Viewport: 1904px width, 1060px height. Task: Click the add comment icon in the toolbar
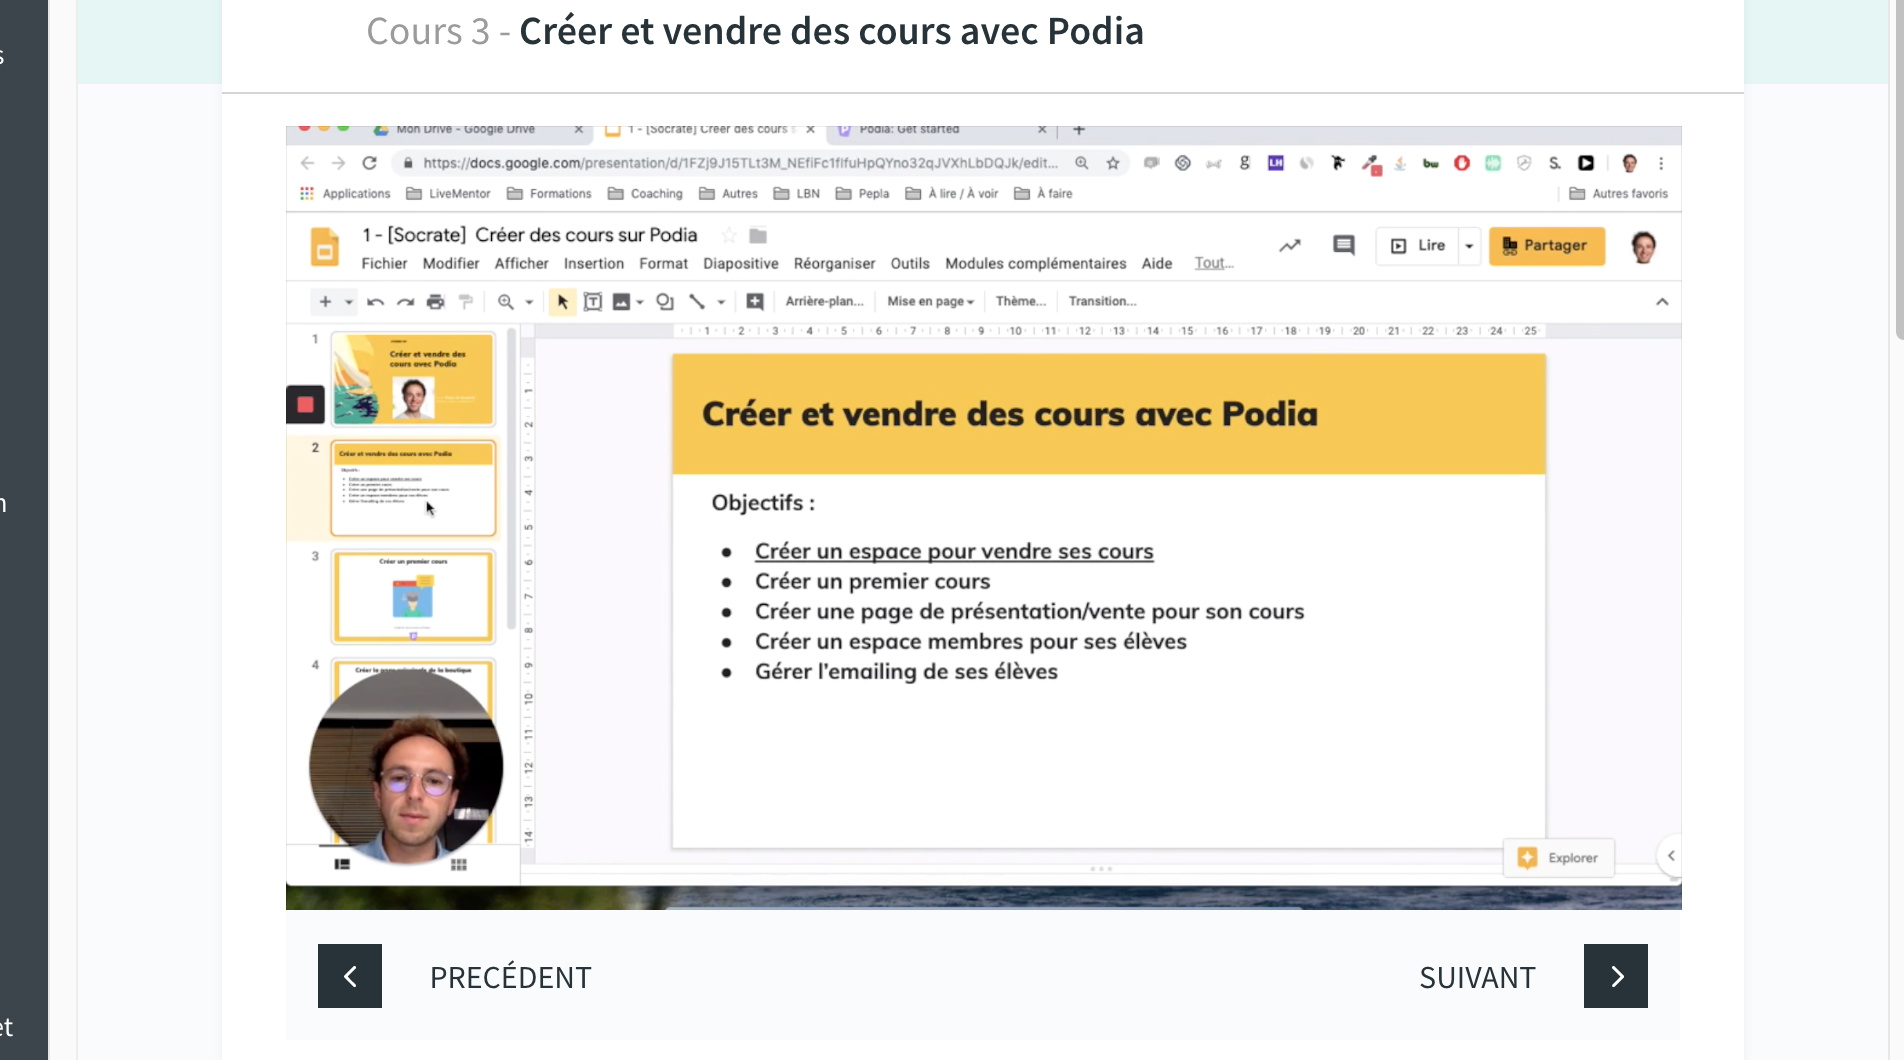755,301
